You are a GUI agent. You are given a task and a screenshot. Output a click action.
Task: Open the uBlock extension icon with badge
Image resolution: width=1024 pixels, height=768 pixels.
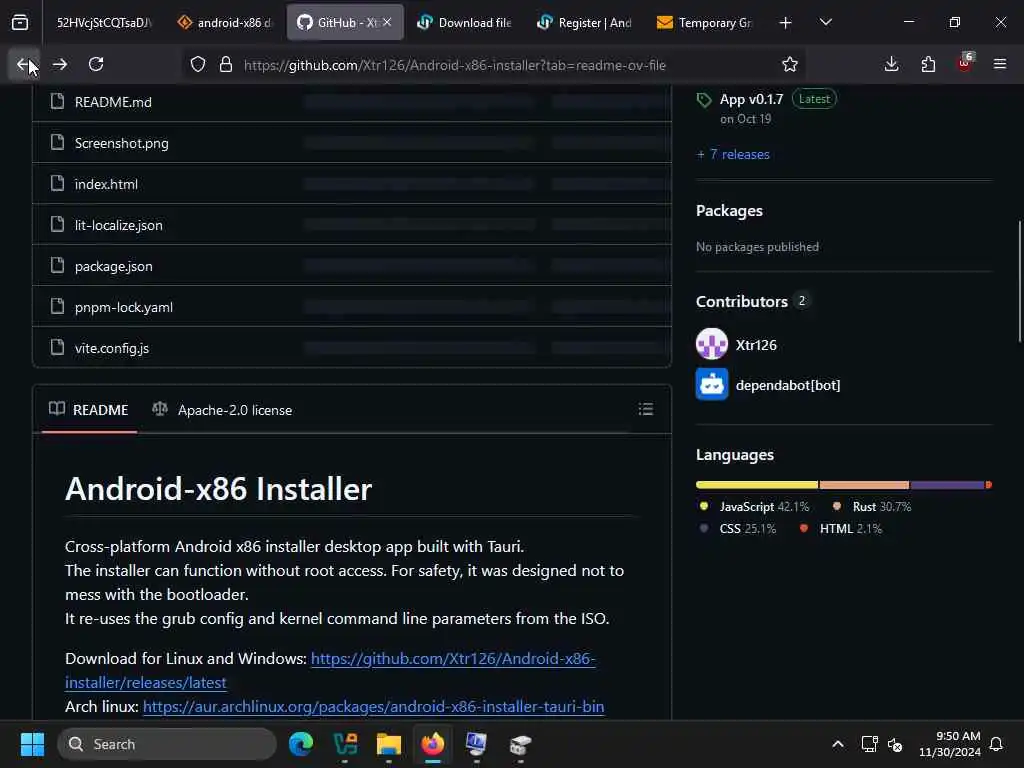tap(965, 63)
